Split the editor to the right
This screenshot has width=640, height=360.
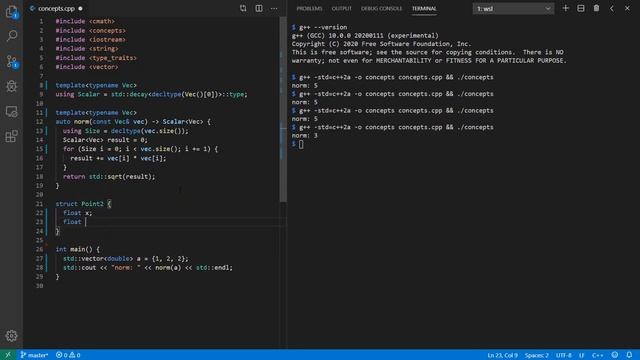click(259, 8)
